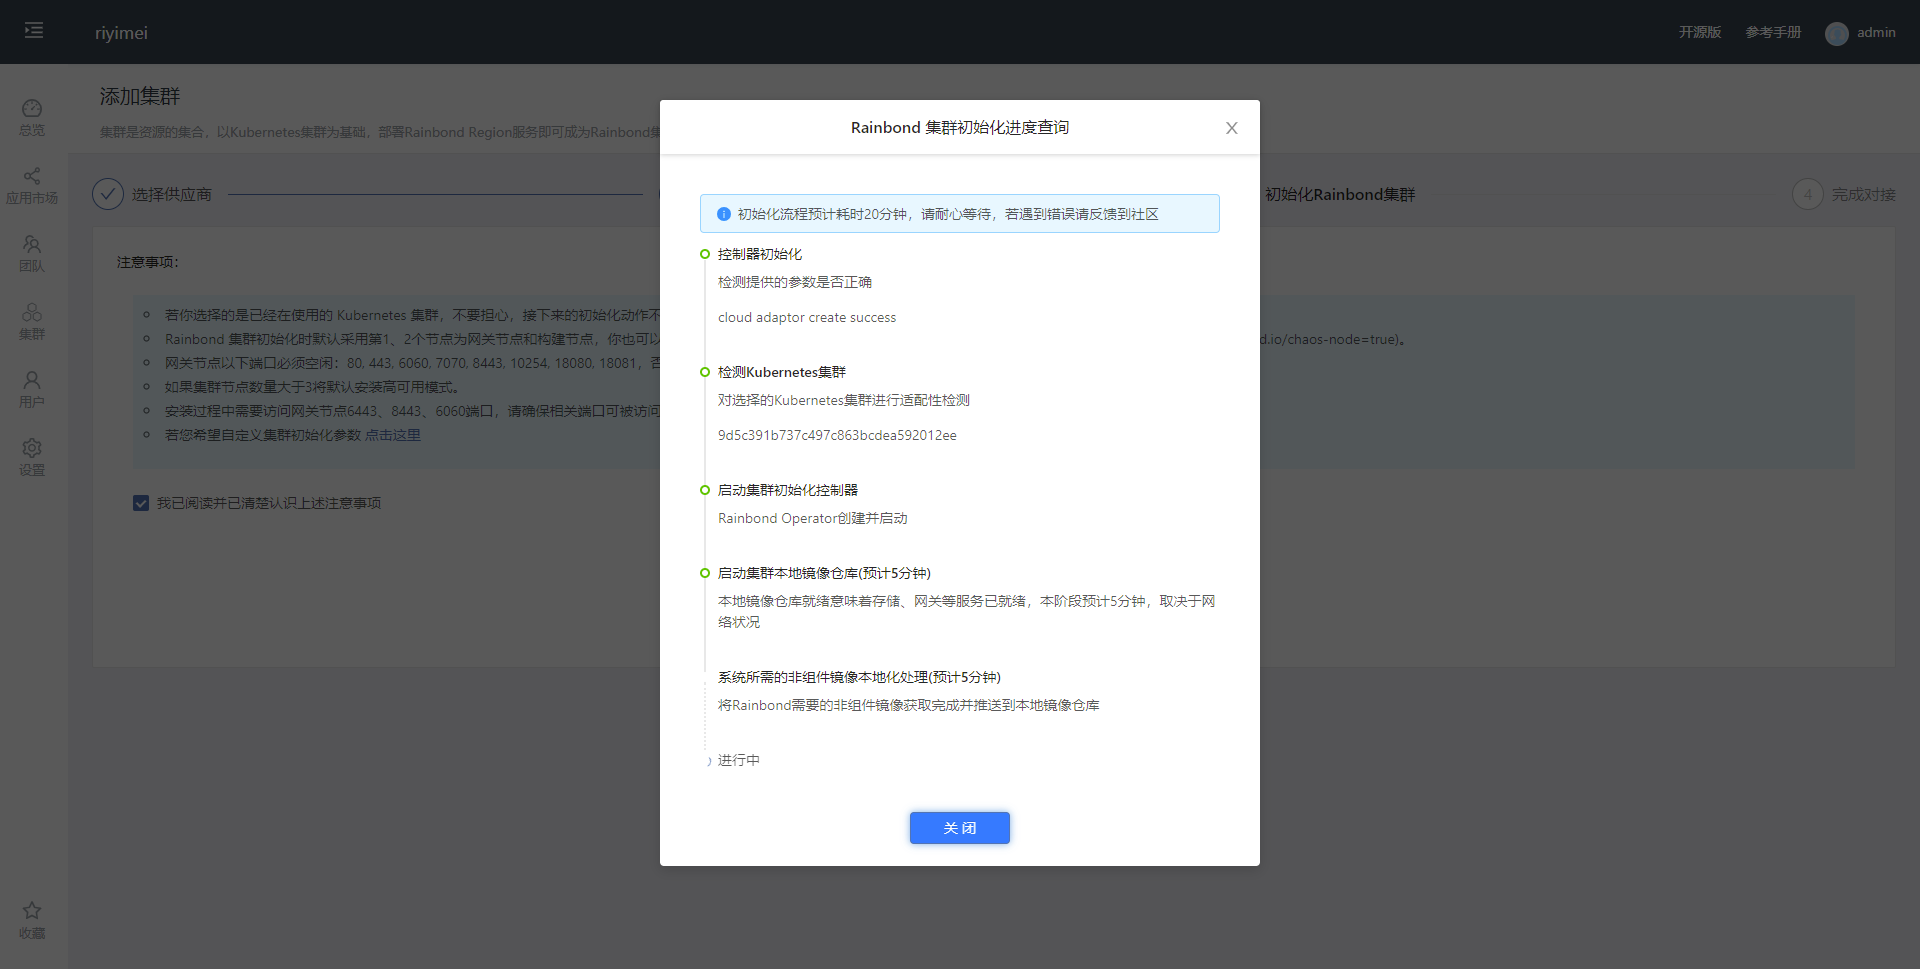Open the 设置 gear icon
The image size is (1920, 969).
click(32, 448)
